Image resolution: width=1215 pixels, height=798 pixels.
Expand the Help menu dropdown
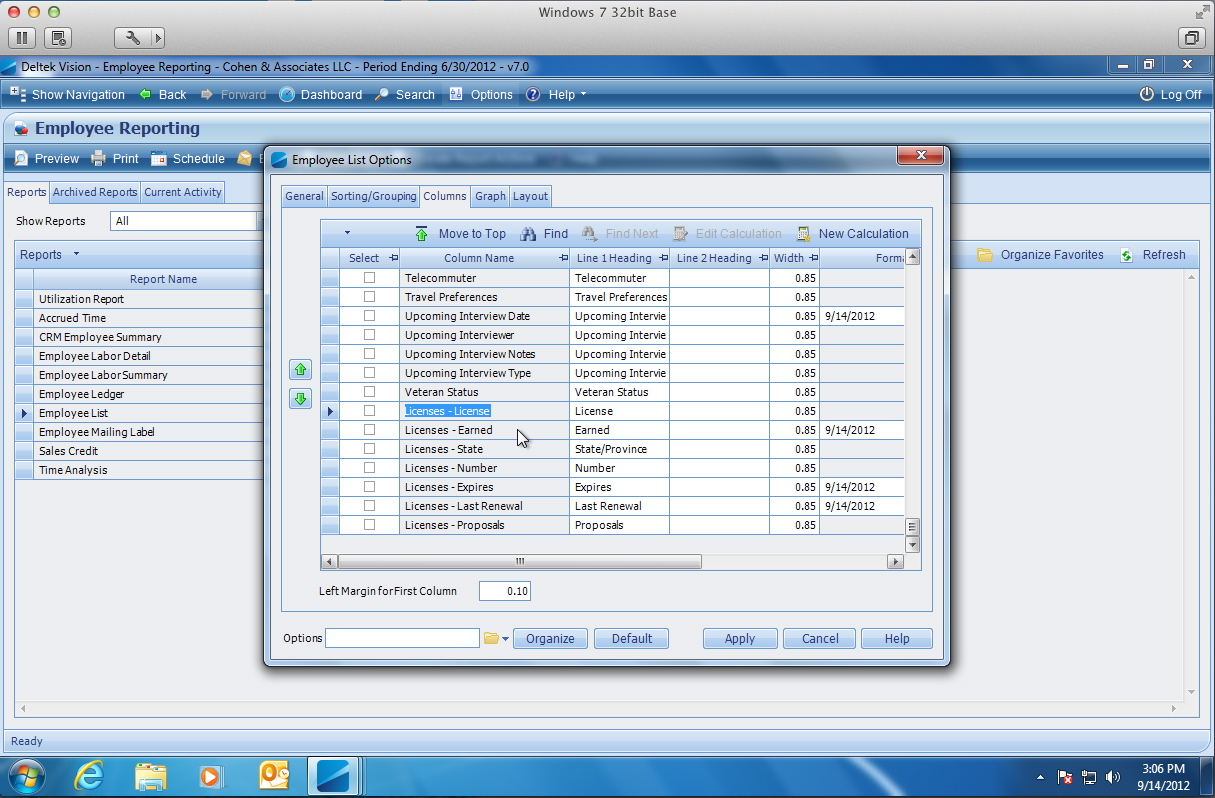pos(583,95)
